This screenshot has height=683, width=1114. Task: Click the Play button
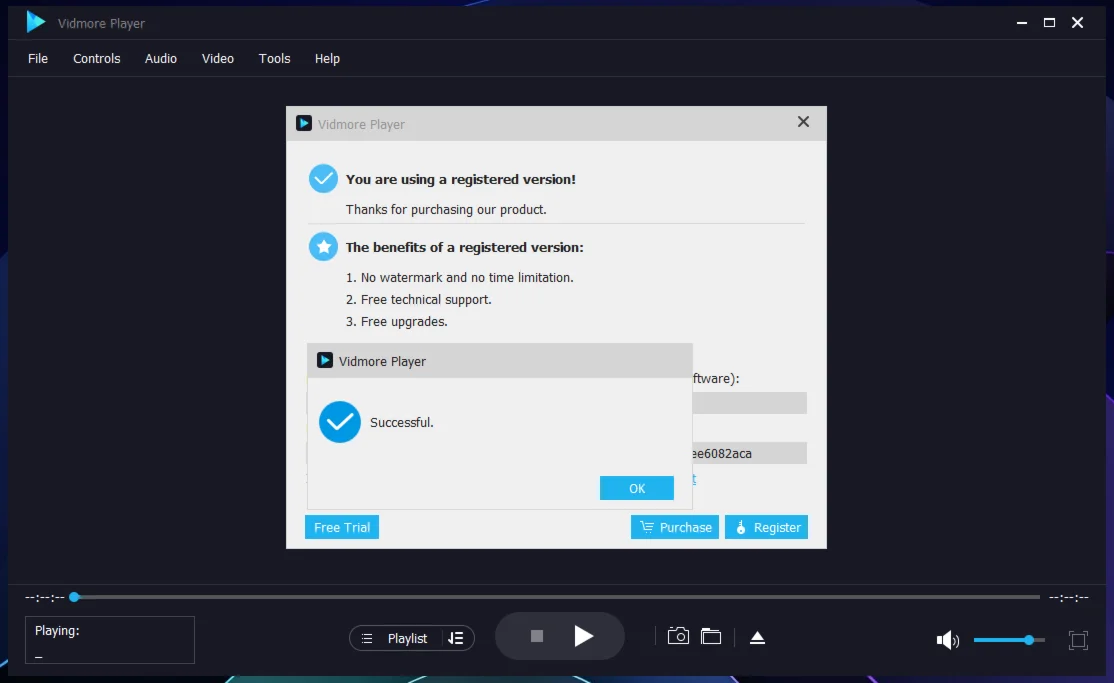click(x=584, y=636)
